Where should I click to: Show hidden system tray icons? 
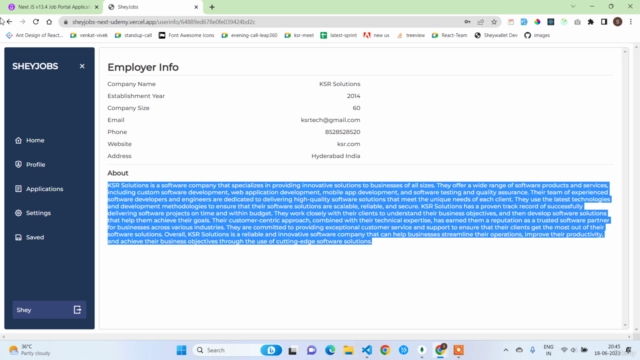point(506,350)
